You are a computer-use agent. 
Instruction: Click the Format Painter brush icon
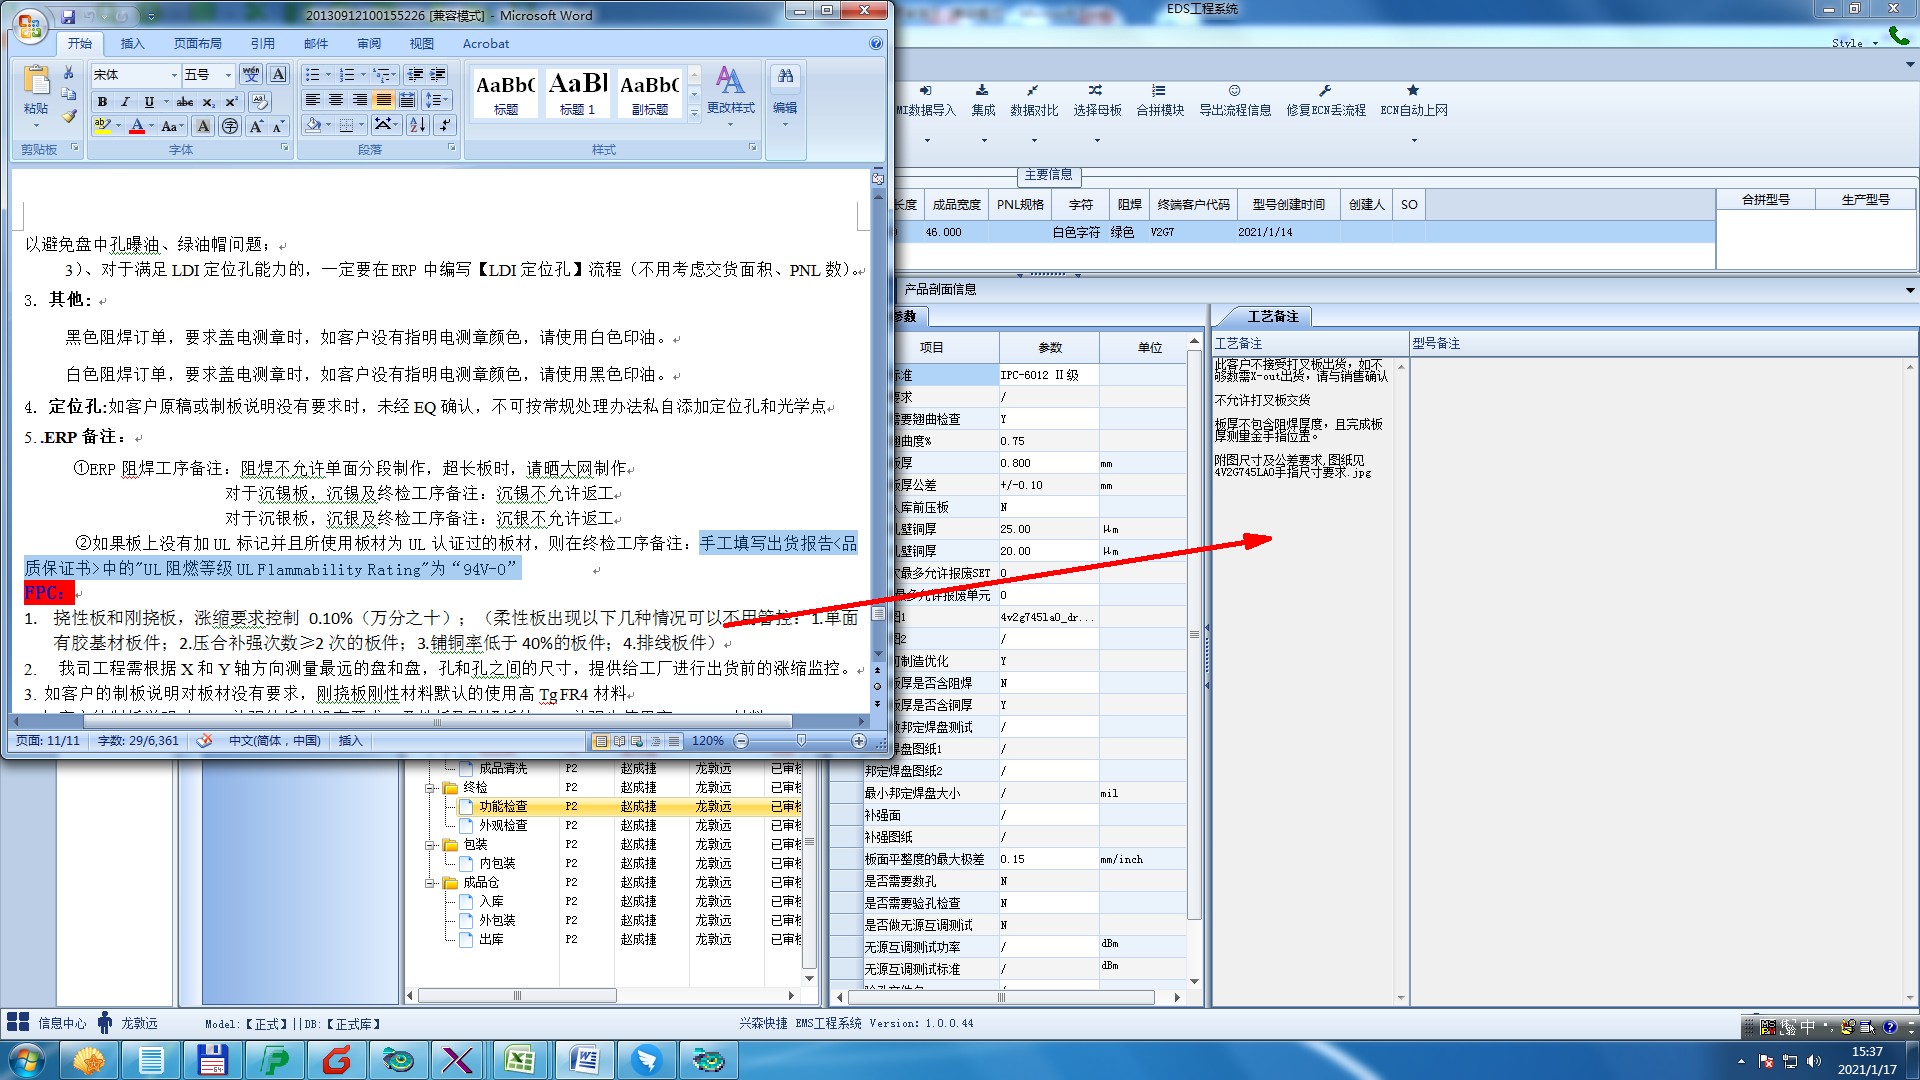[x=69, y=117]
